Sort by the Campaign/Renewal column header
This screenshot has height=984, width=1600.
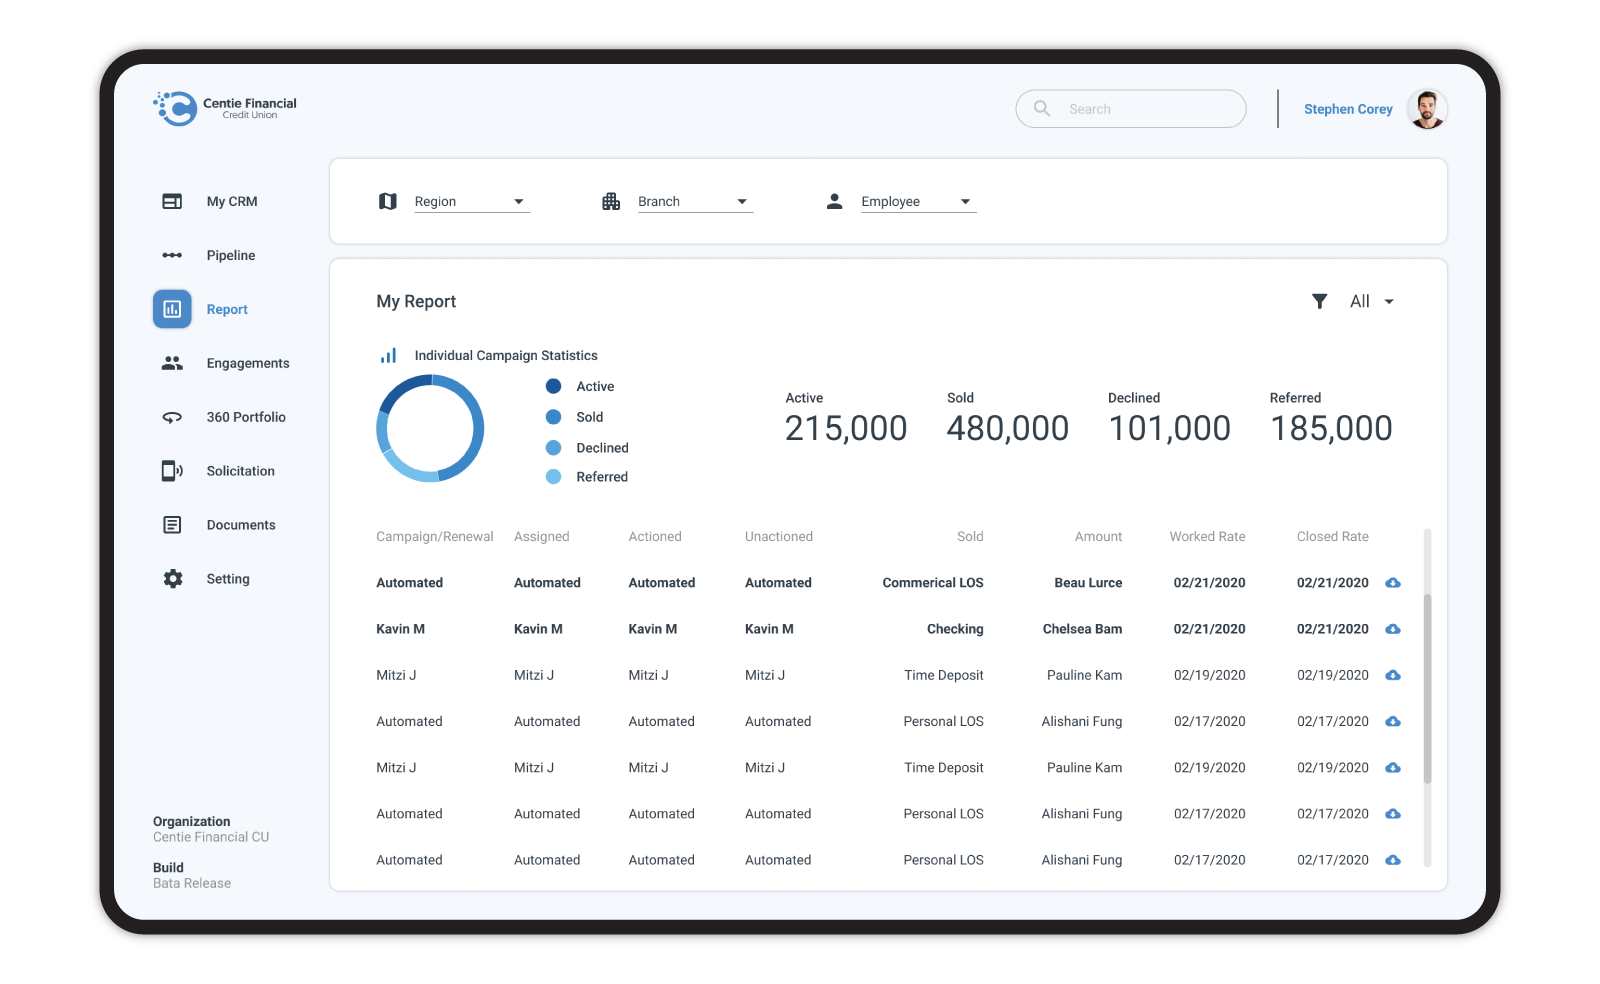click(435, 537)
